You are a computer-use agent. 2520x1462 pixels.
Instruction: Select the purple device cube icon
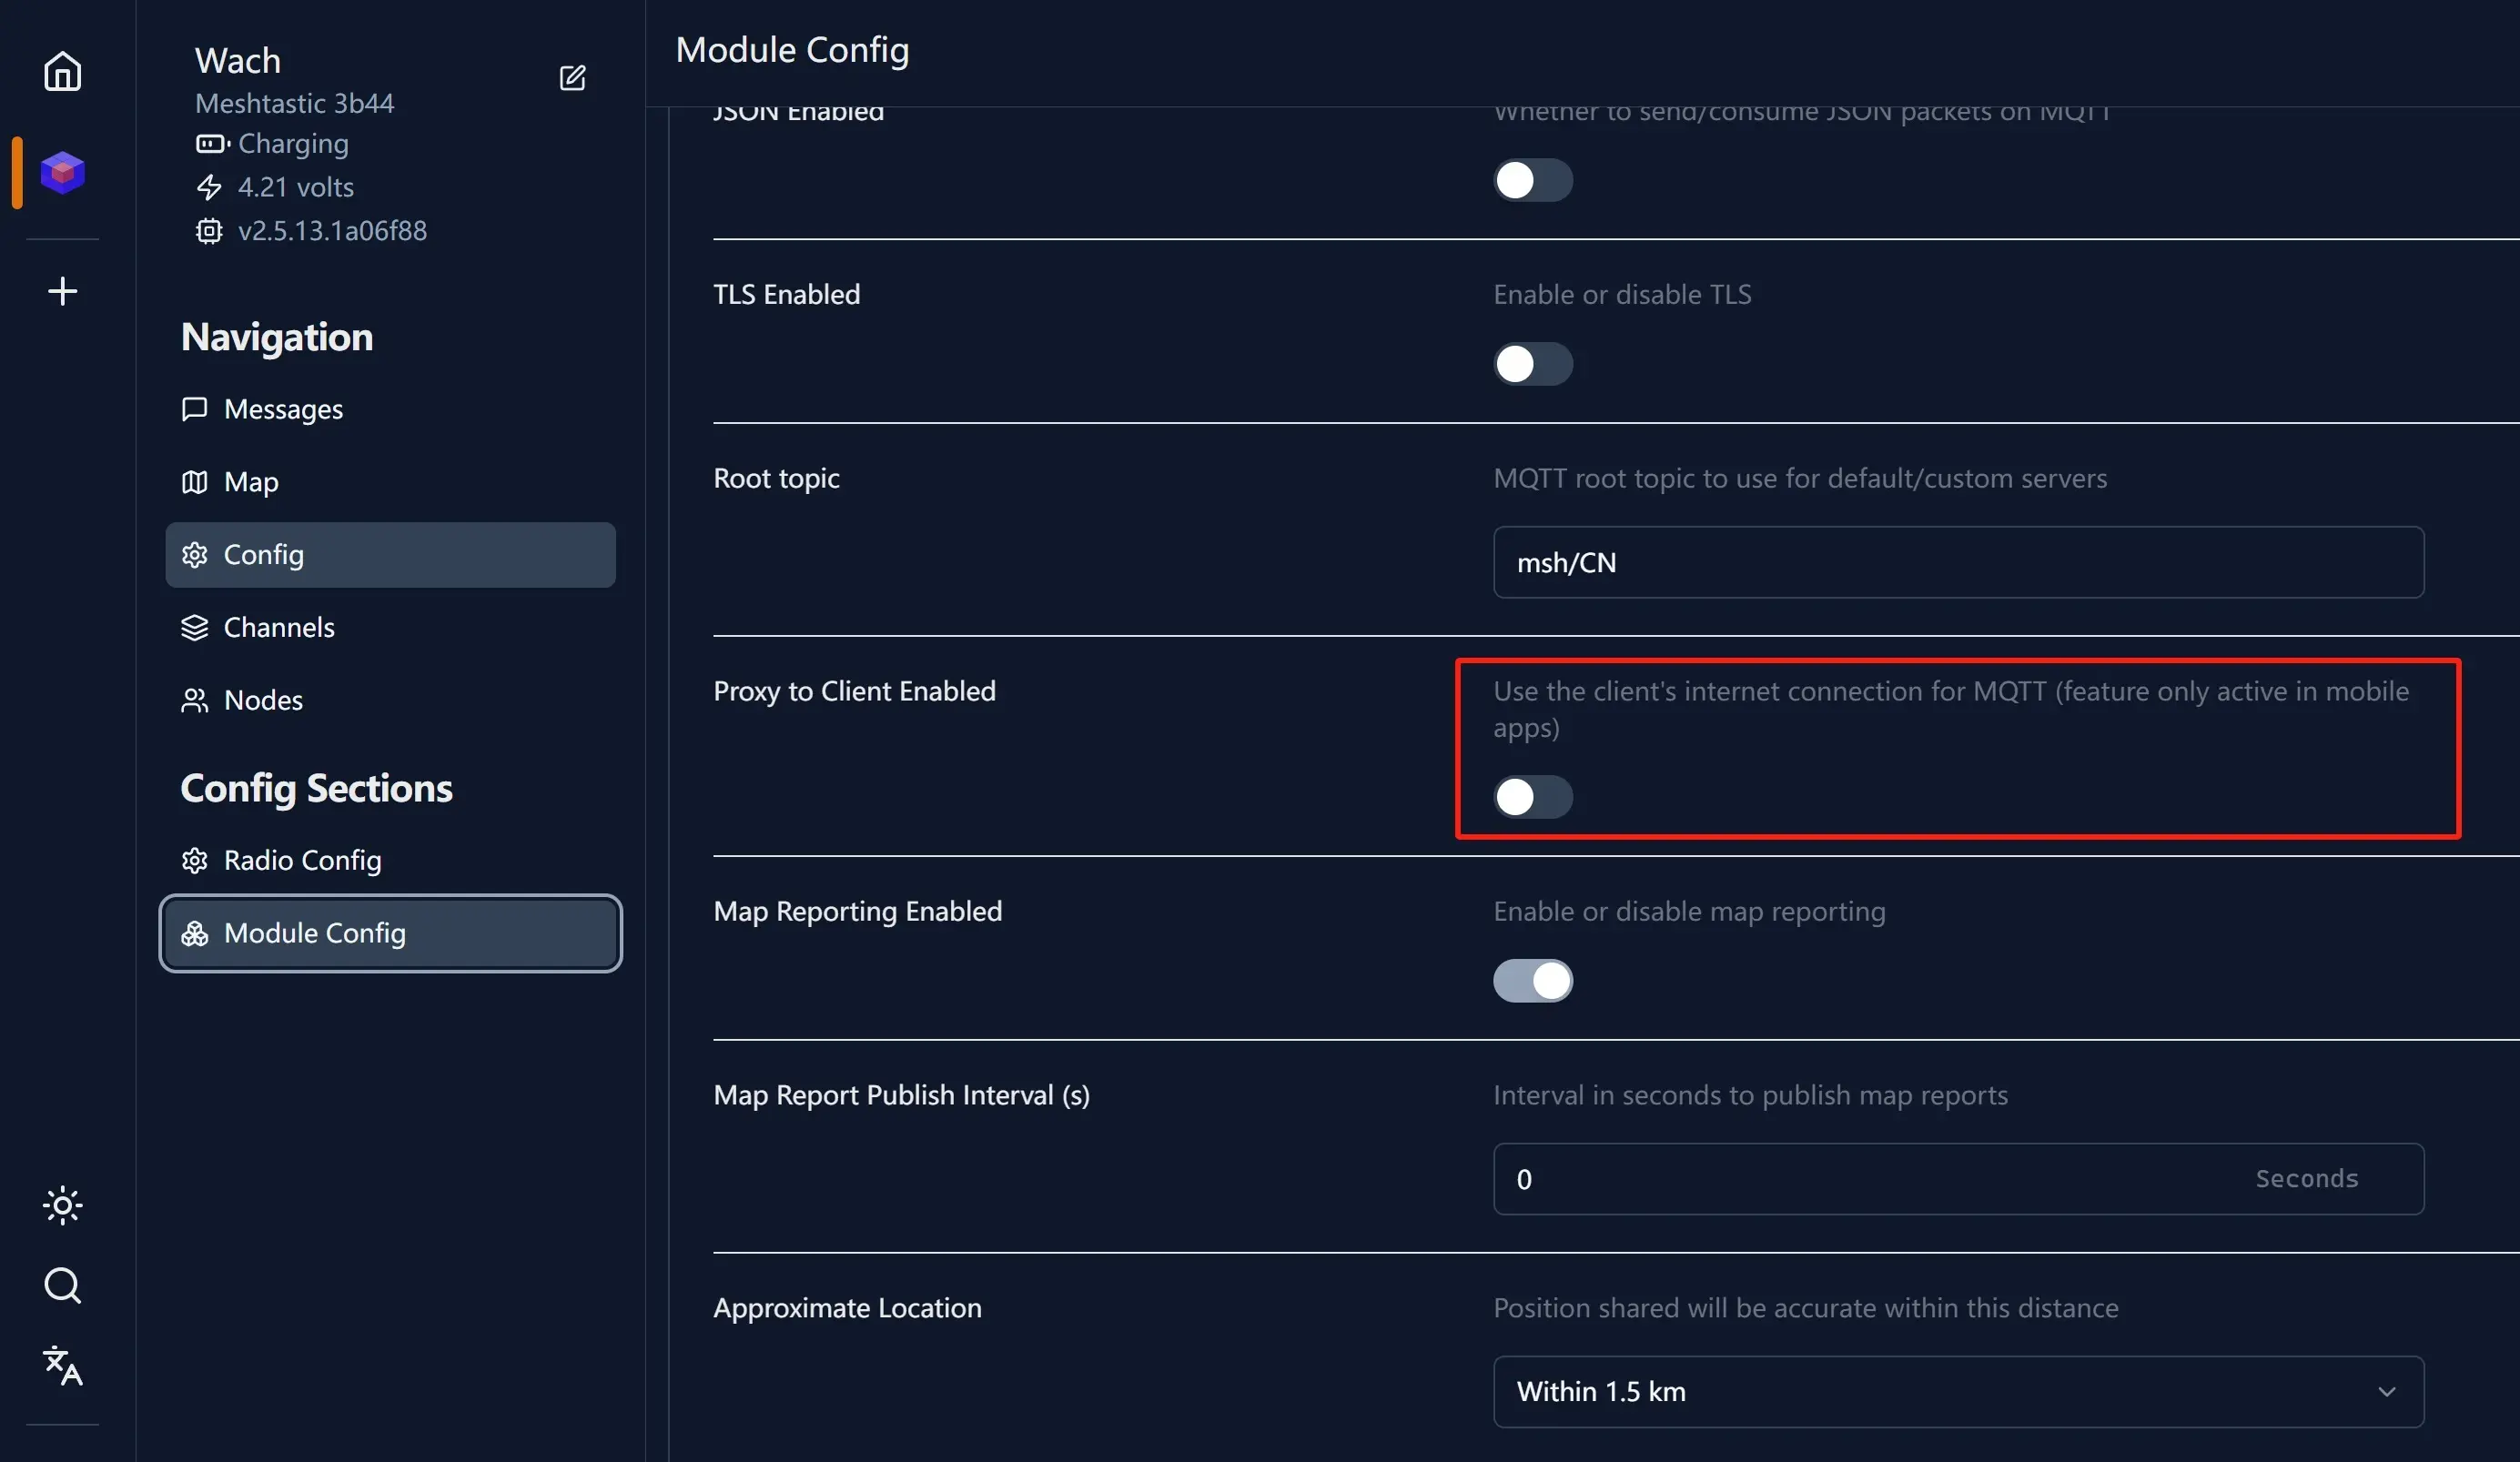pyautogui.click(x=62, y=173)
